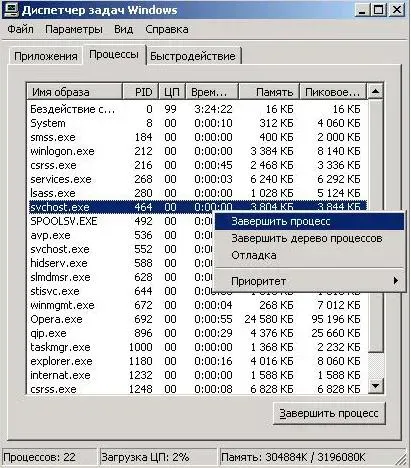Sort by Память column header

269,92
